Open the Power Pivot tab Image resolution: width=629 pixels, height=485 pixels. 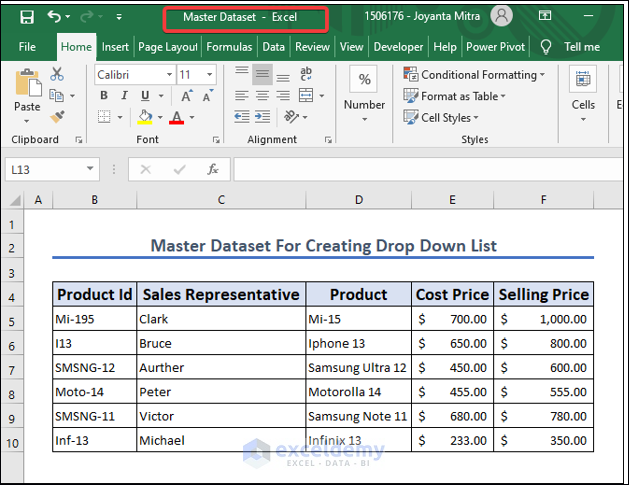[497, 47]
